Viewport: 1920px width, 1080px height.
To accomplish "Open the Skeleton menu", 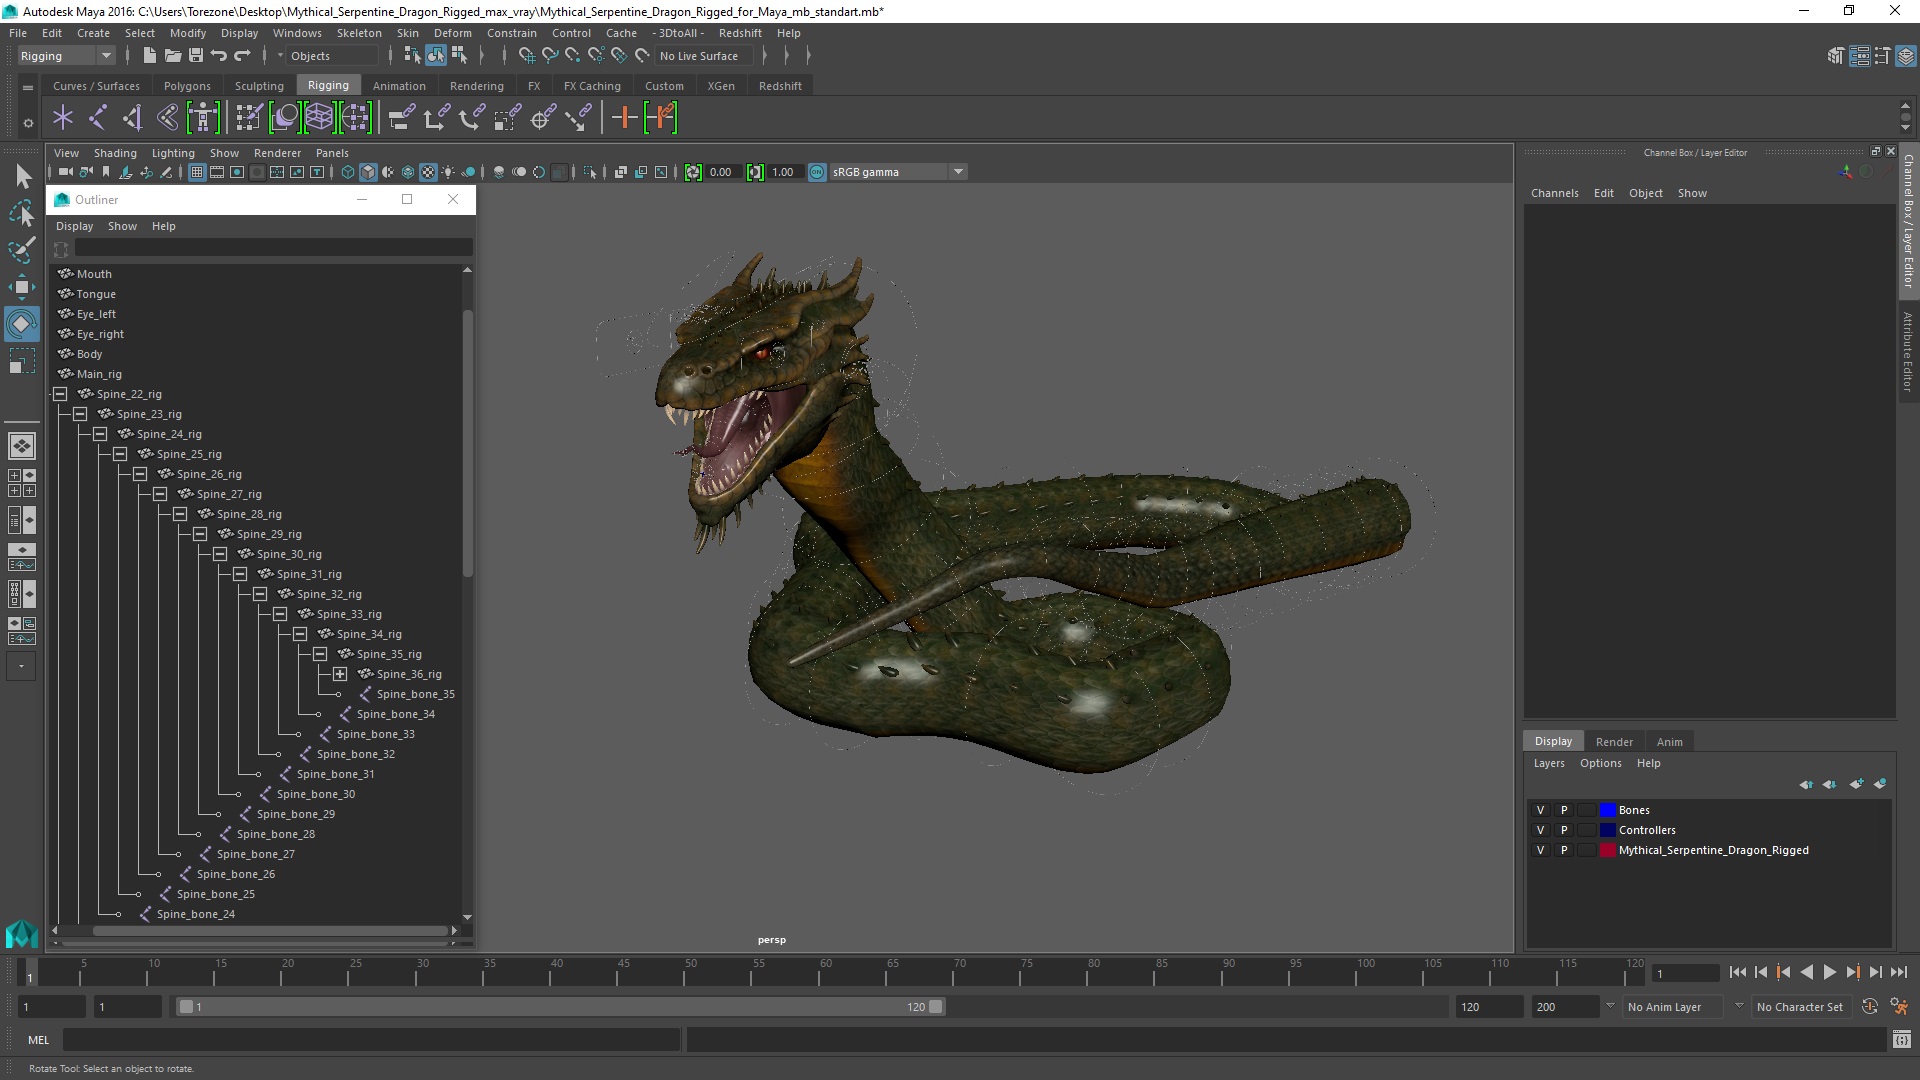I will pos(358,33).
